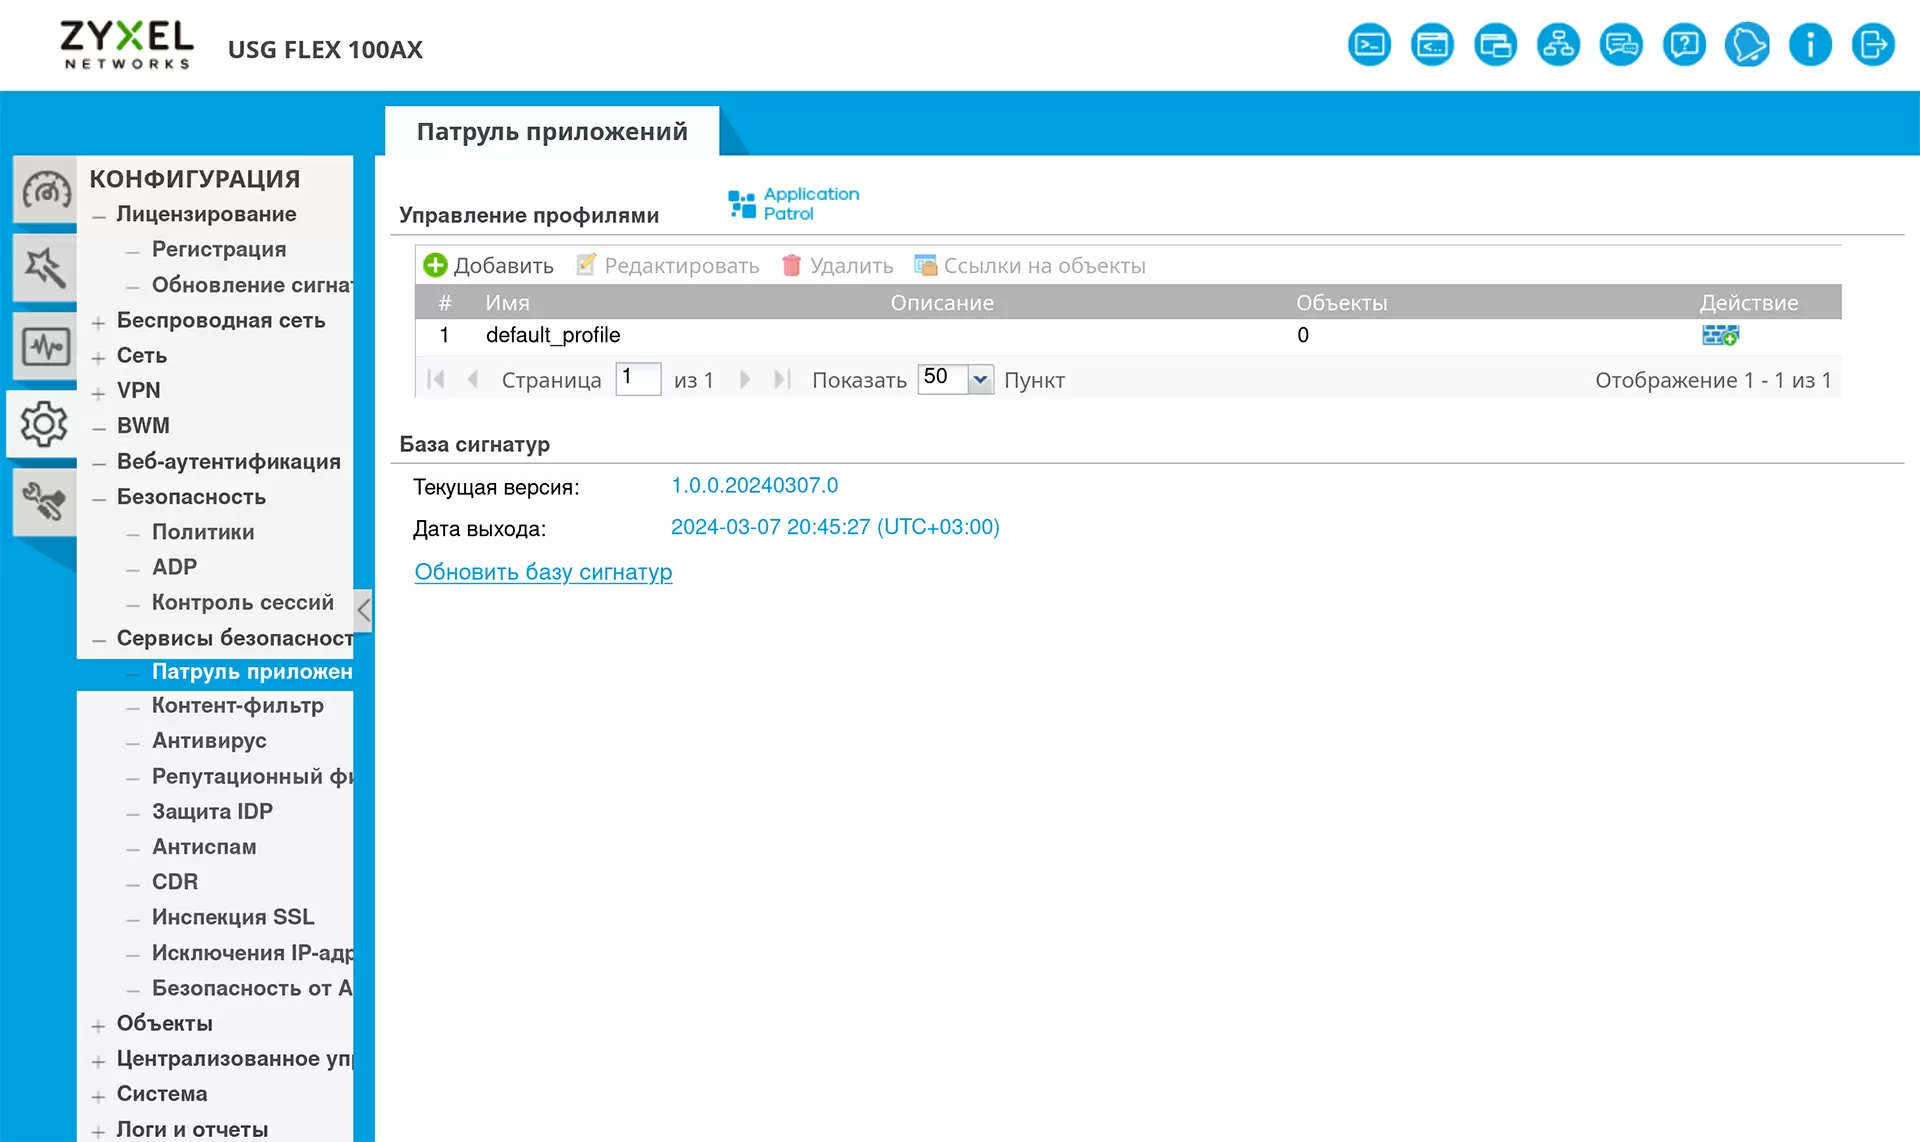This screenshot has height=1142, width=1920.
Task: Expand the Система tree node
Action: (99, 1096)
